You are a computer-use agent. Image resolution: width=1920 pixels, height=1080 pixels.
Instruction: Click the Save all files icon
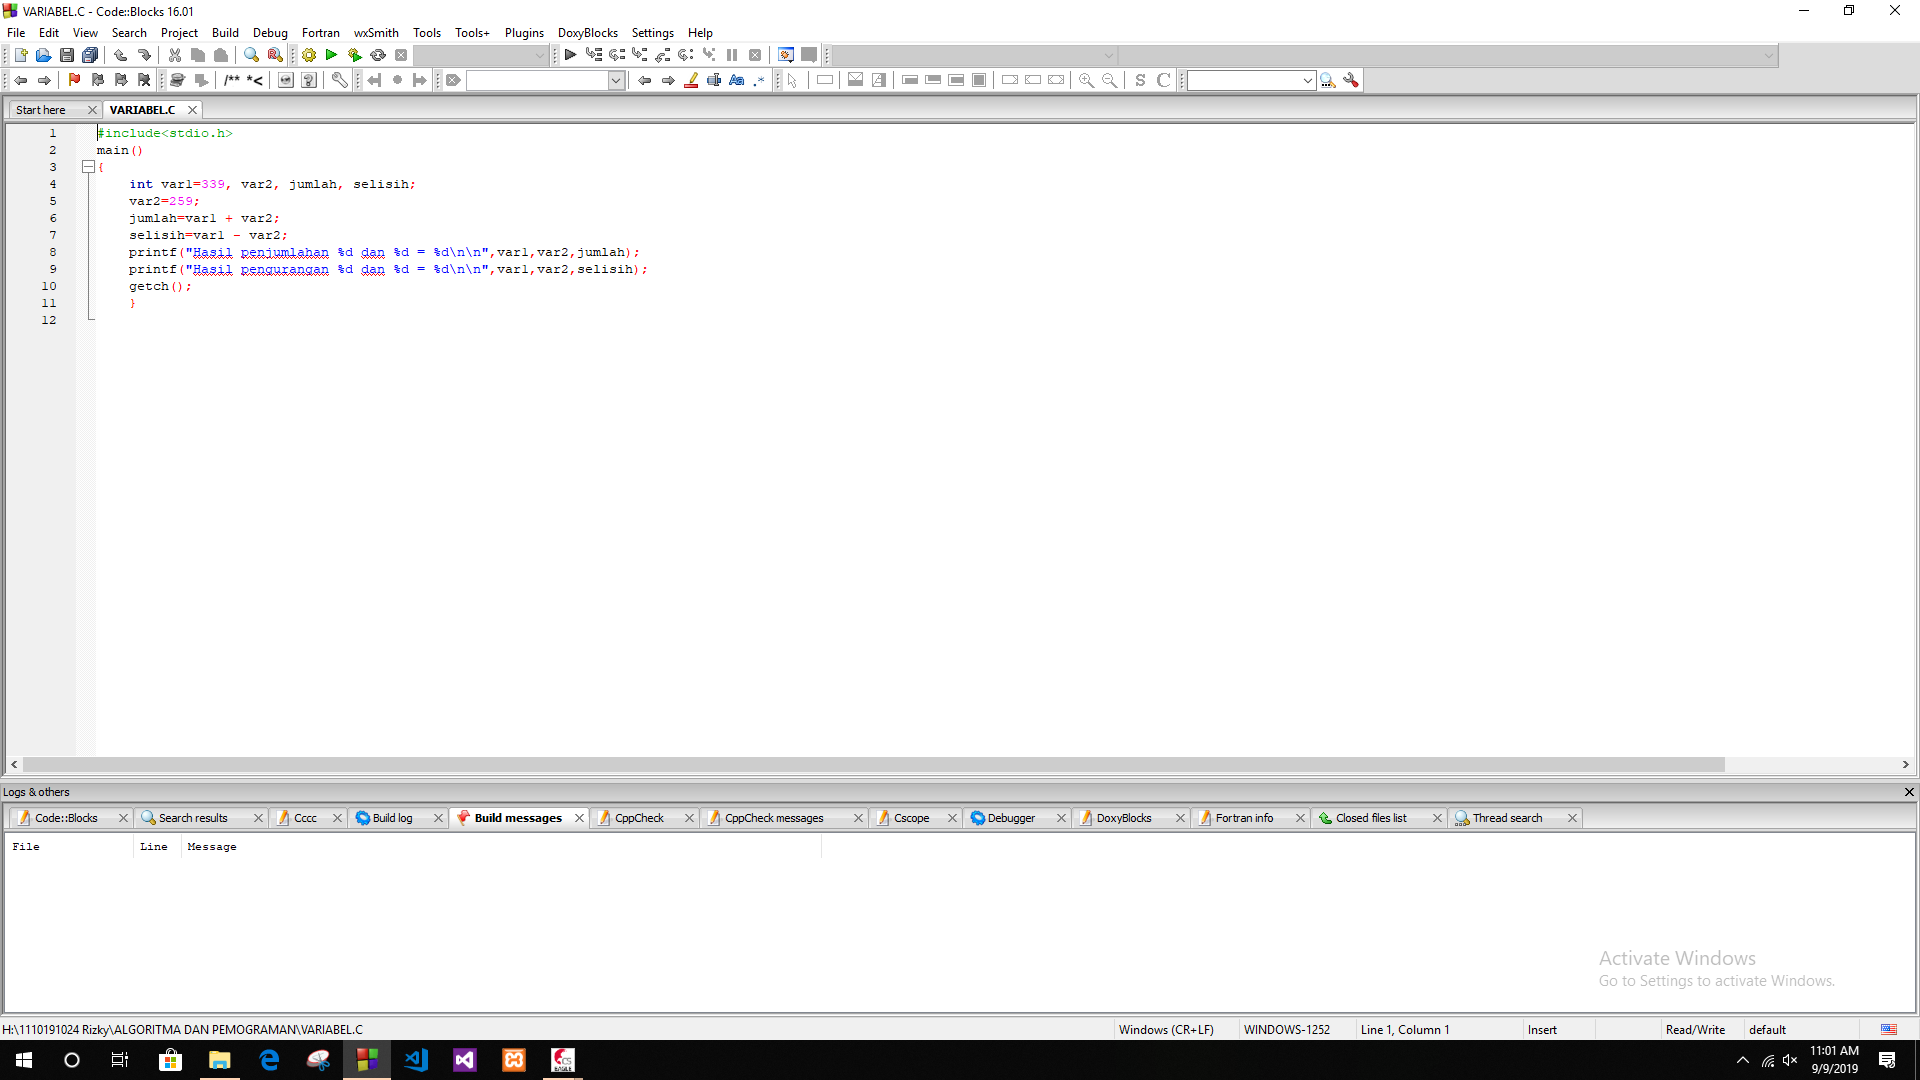(x=90, y=55)
